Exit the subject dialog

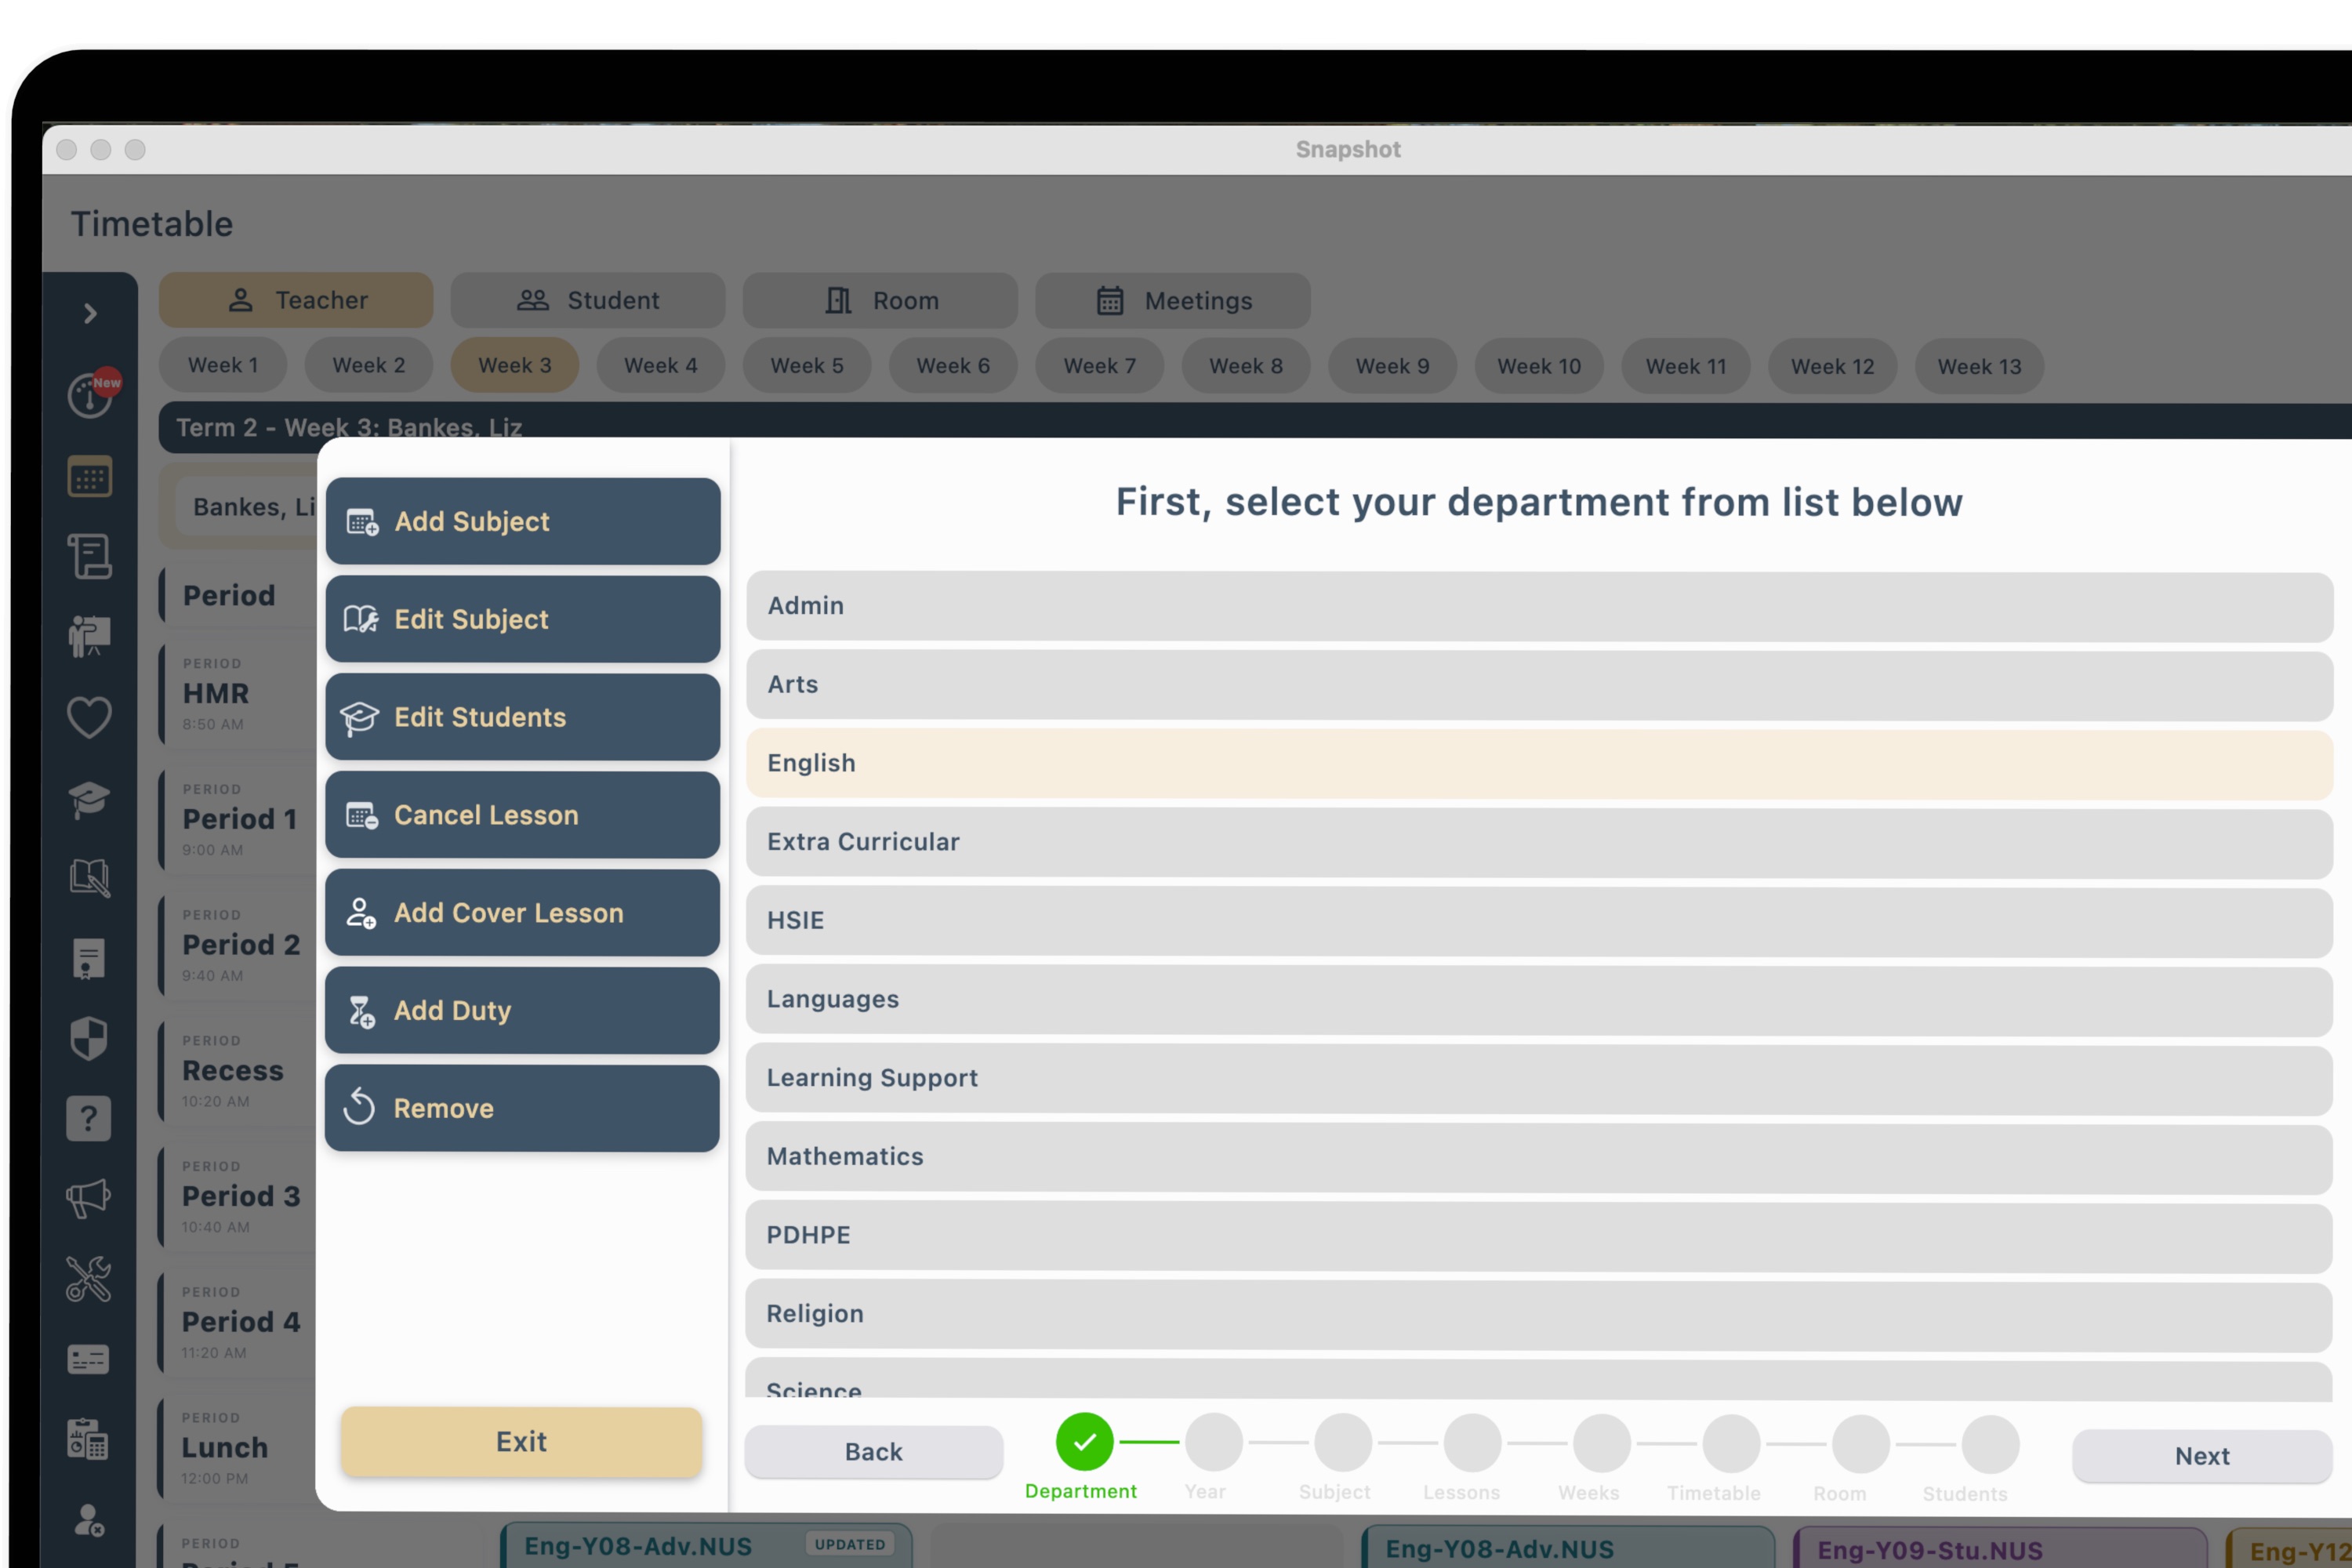pos(521,1441)
